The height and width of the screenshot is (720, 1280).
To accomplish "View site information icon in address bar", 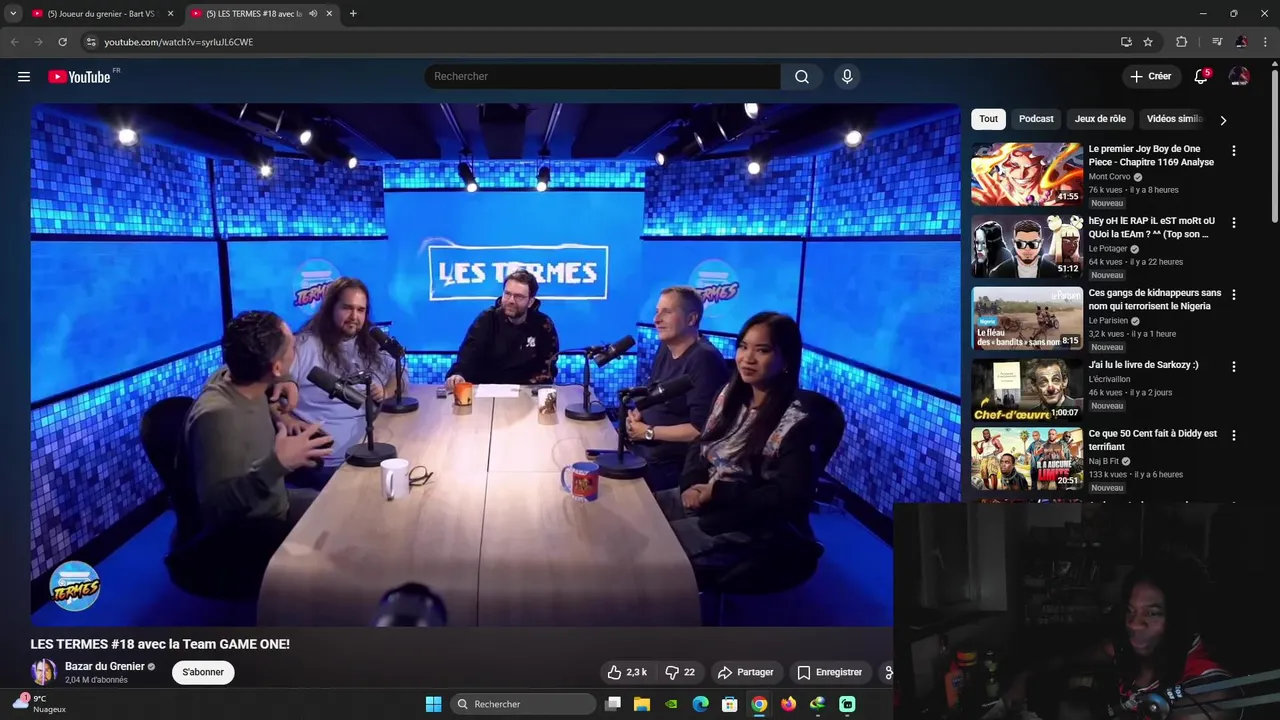I will (90, 42).
